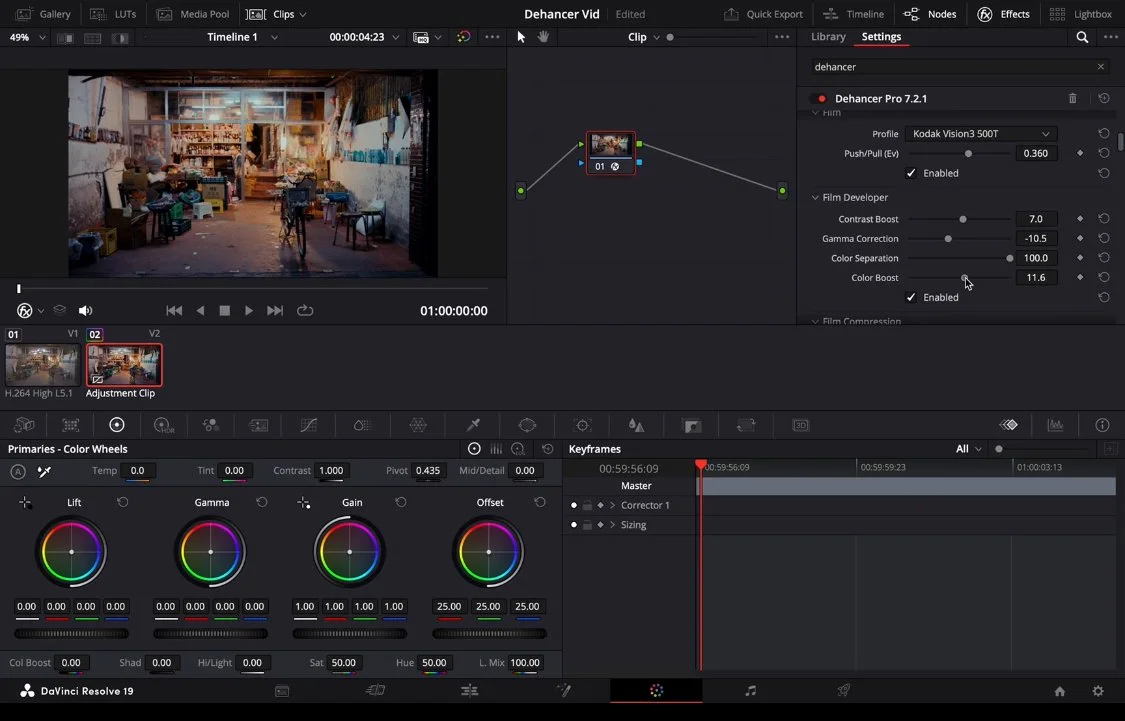The height and width of the screenshot is (721, 1125).
Task: Open the Profile Kodak Vision3 500T dropdown
Action: coord(980,134)
